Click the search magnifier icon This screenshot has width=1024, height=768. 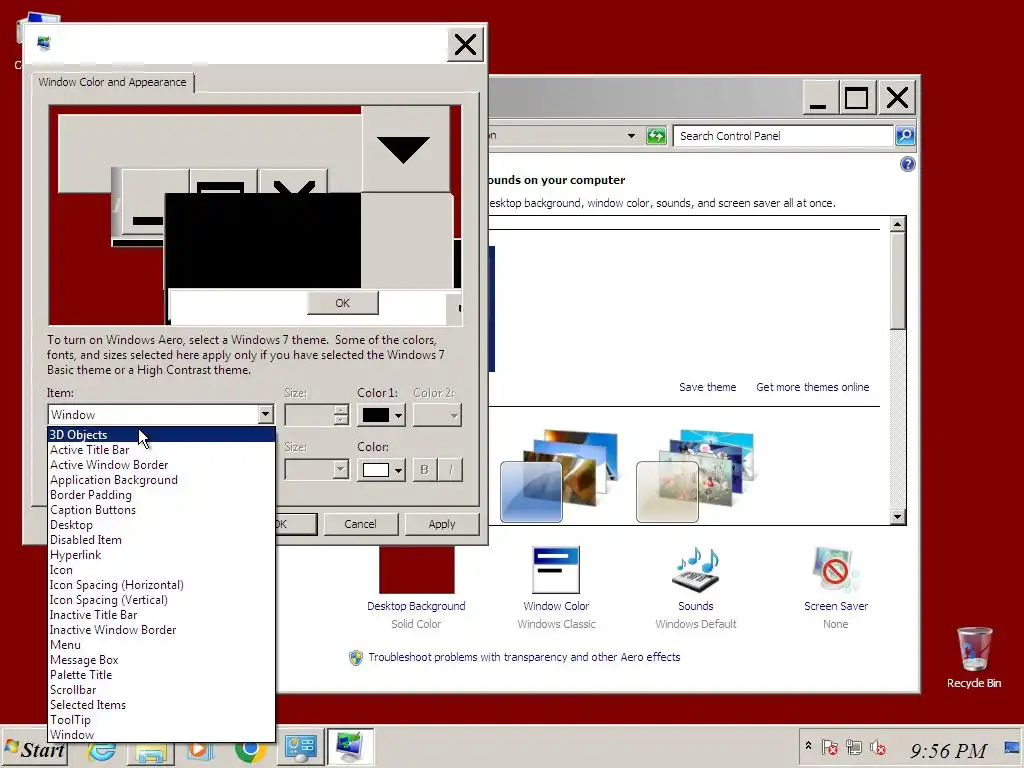point(904,136)
